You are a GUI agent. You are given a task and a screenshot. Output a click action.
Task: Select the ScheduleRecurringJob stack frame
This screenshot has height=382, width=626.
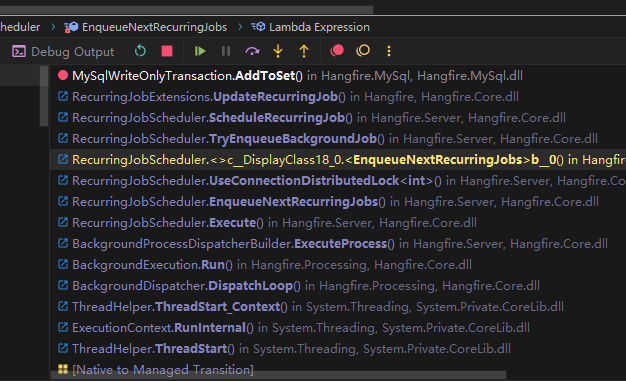pyautogui.click(x=338, y=118)
